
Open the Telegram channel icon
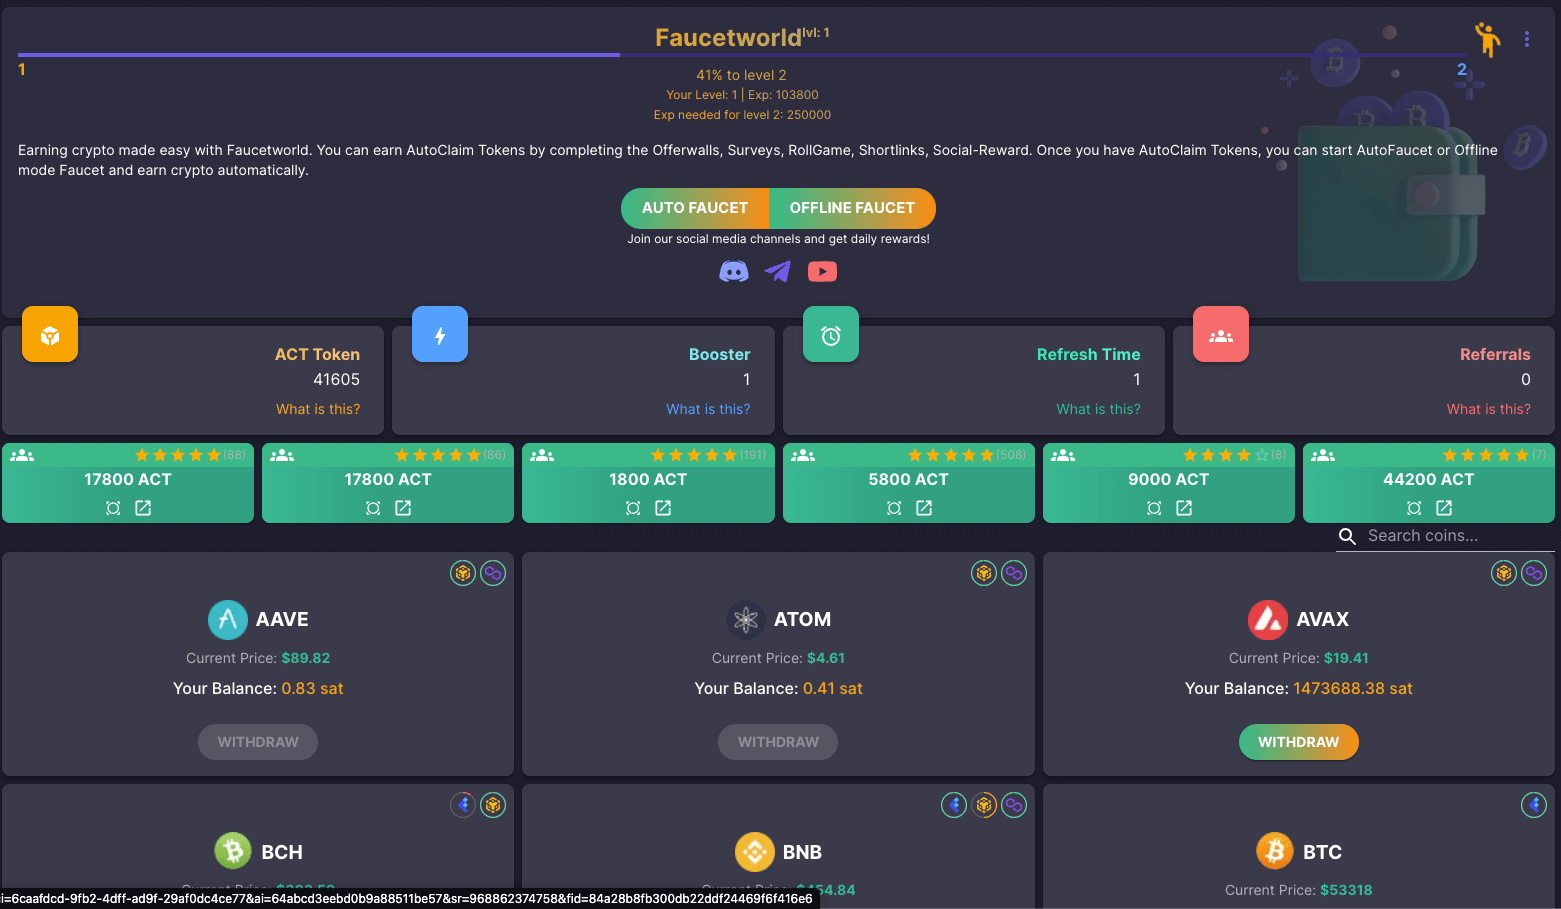tap(778, 272)
